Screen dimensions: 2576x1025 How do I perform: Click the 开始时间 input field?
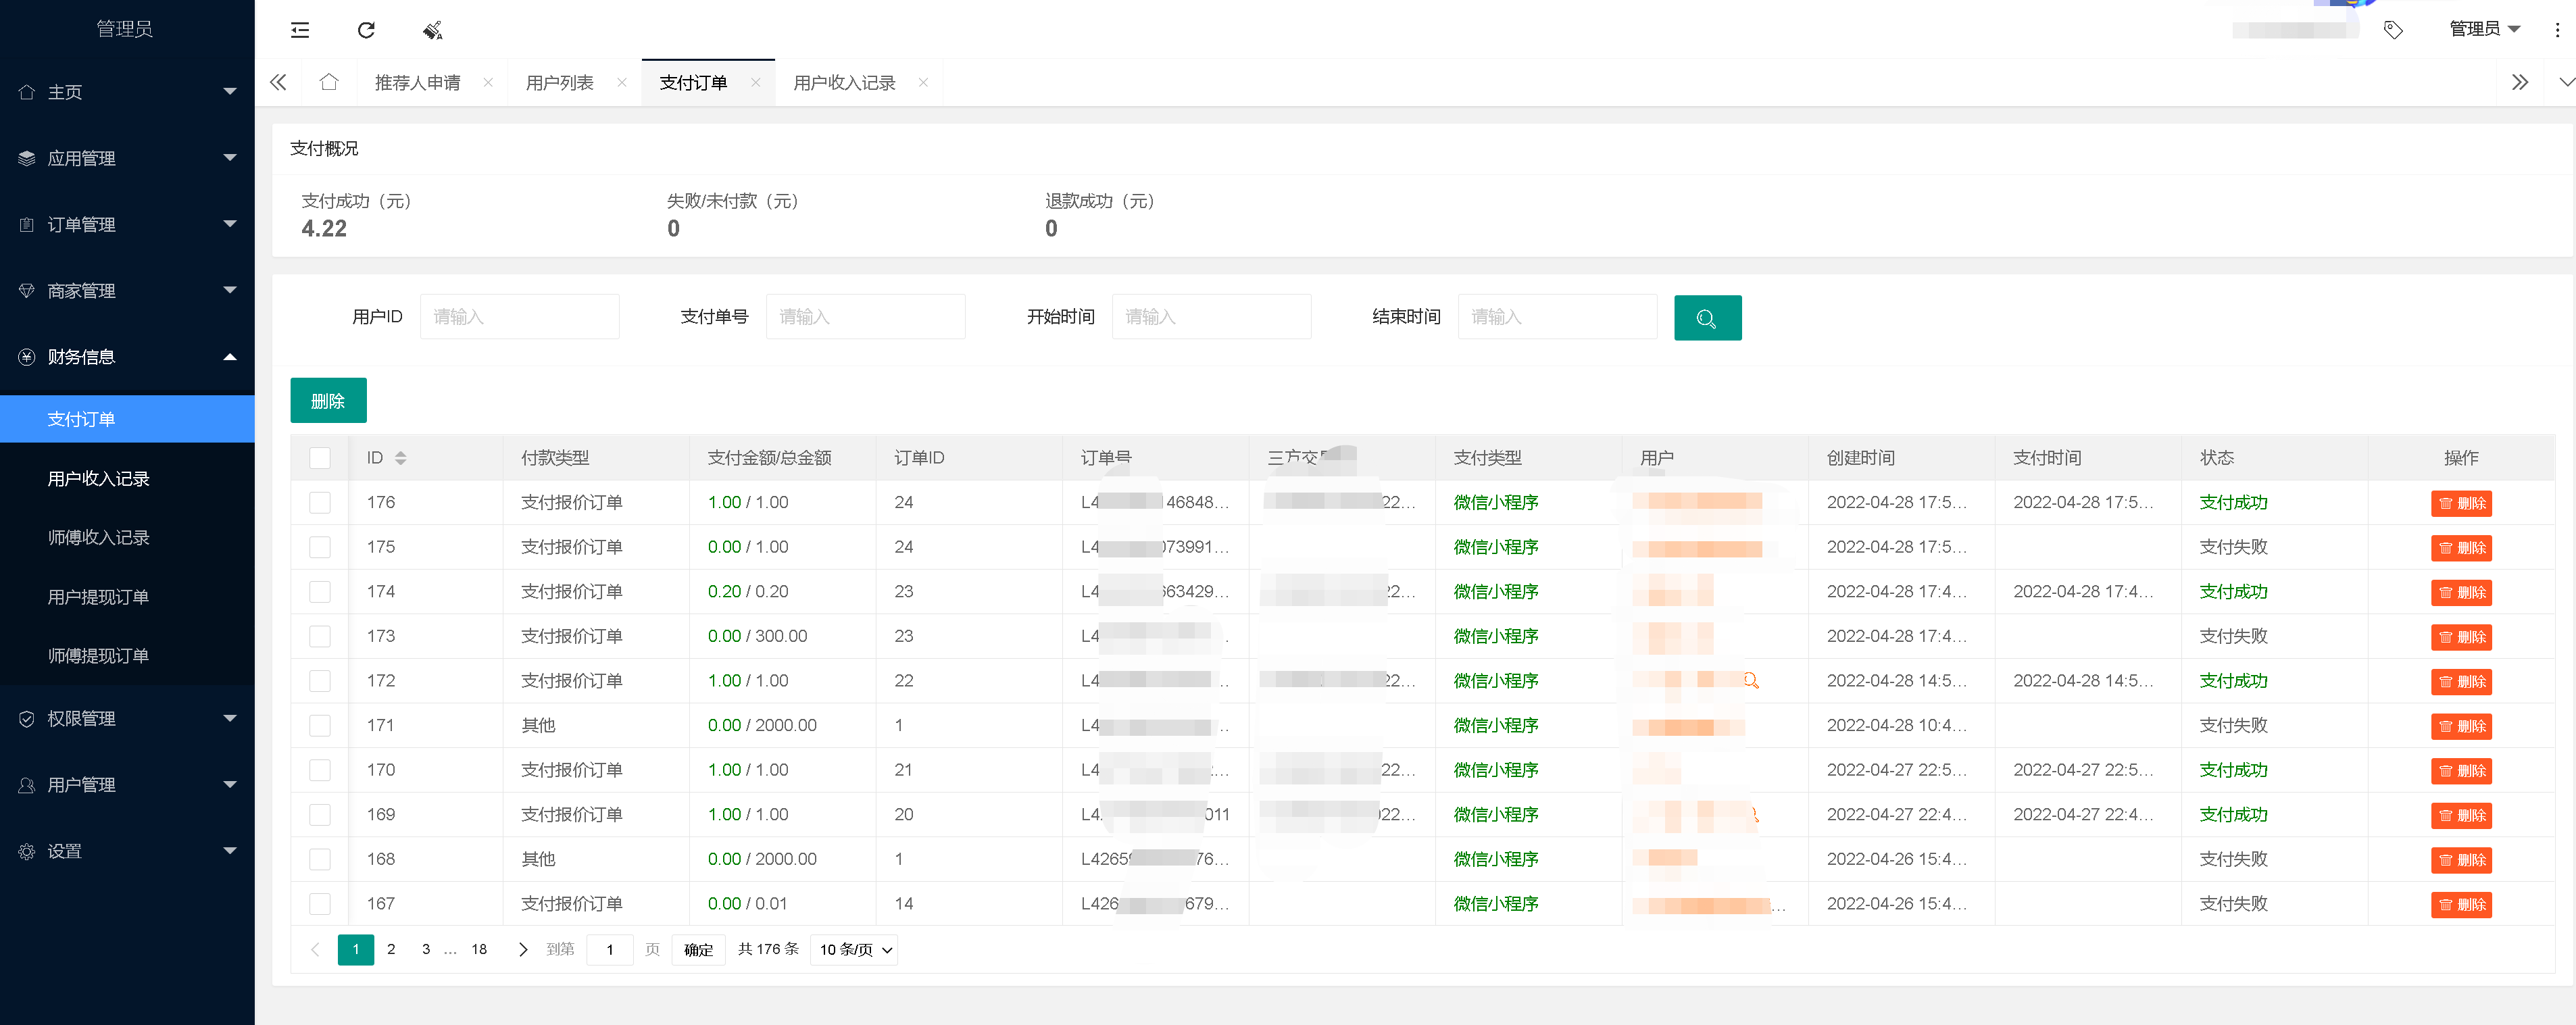[1211, 317]
